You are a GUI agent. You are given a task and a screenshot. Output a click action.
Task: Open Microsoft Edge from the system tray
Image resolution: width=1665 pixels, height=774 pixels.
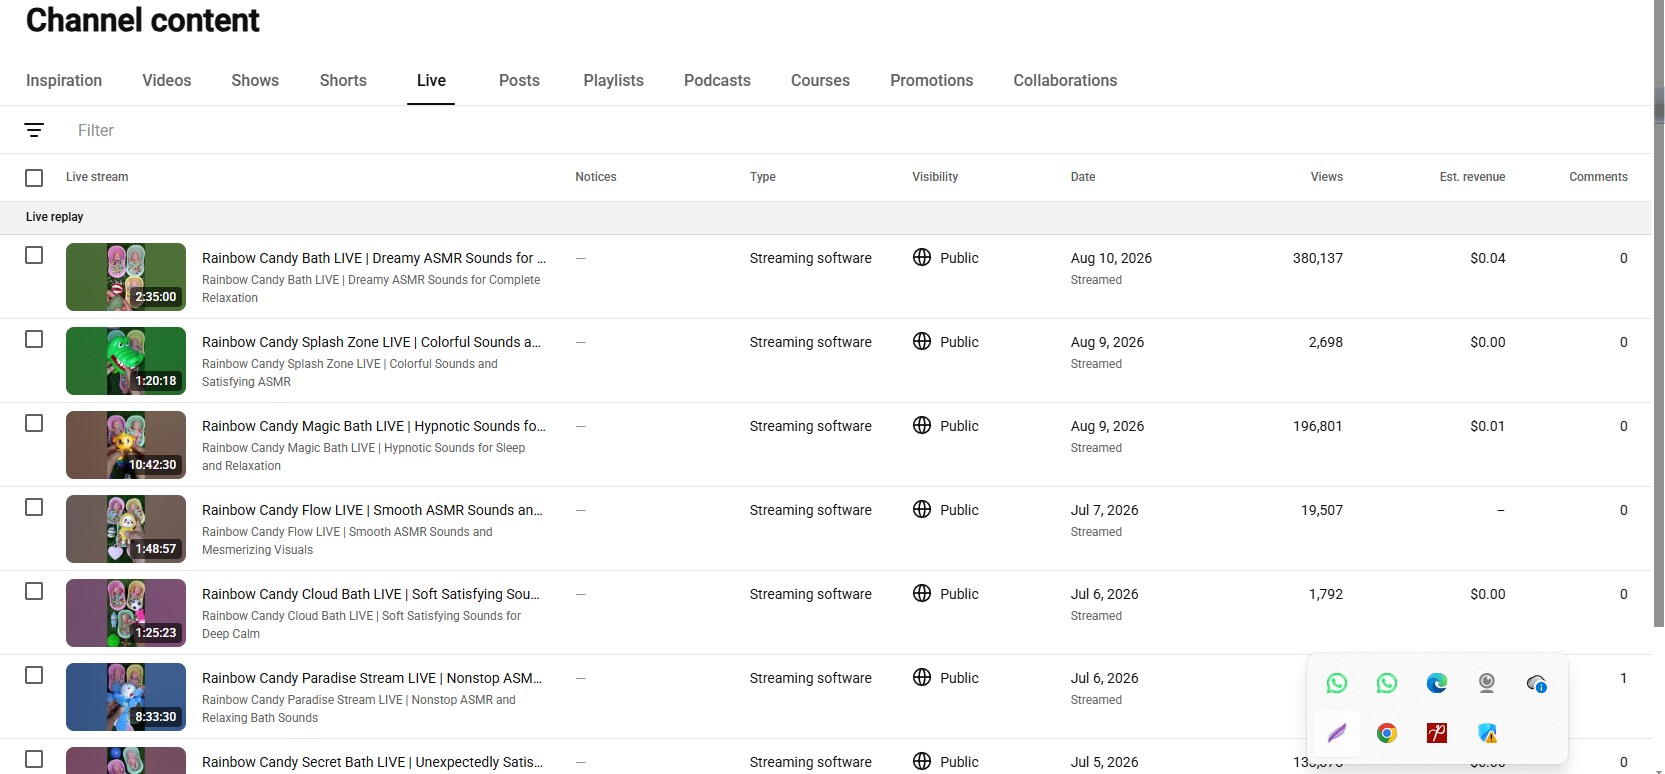(1437, 683)
